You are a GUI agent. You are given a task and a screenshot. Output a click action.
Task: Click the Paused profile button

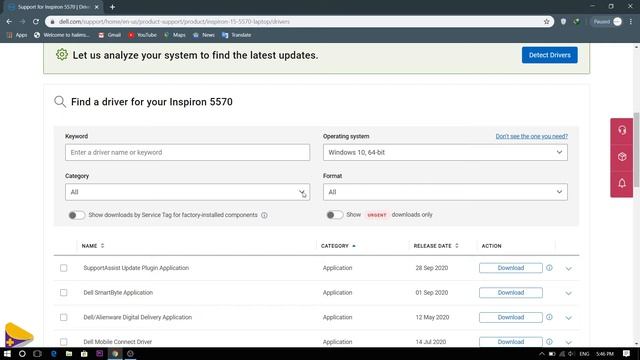(x=607, y=22)
